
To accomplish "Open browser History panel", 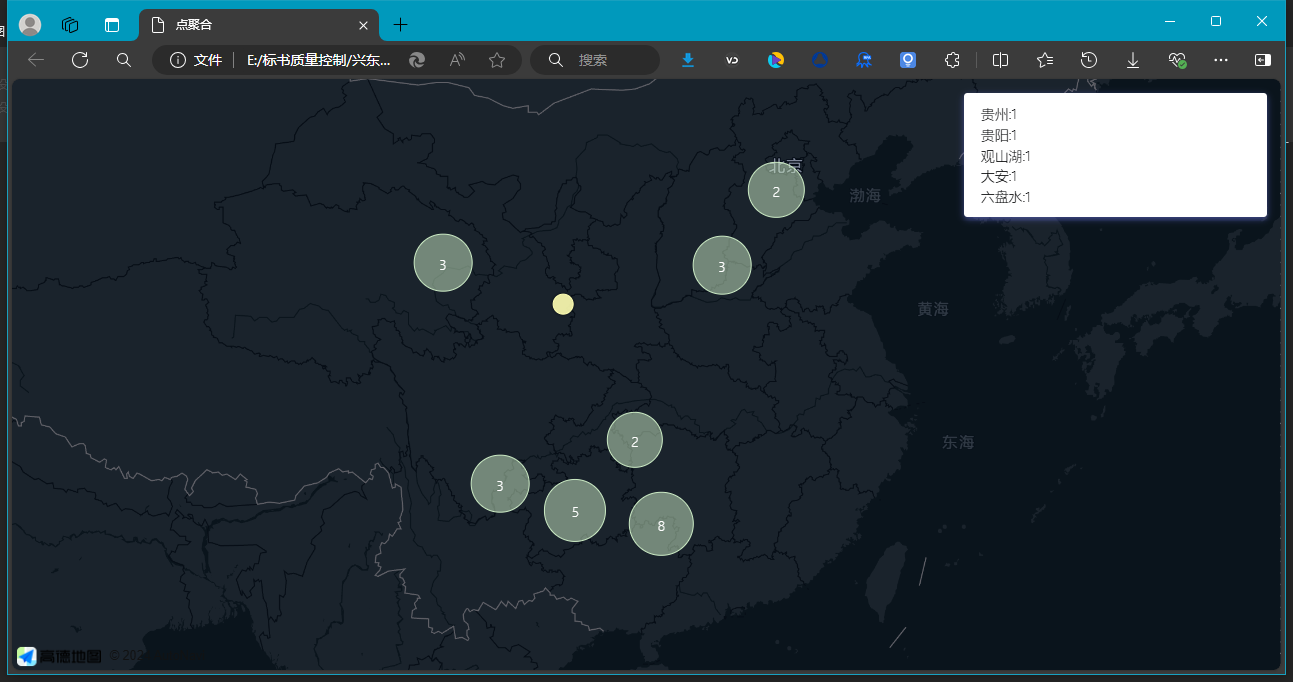I will [1089, 60].
